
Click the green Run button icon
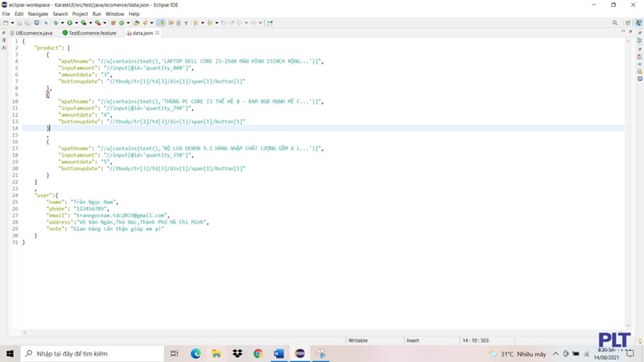click(70, 23)
